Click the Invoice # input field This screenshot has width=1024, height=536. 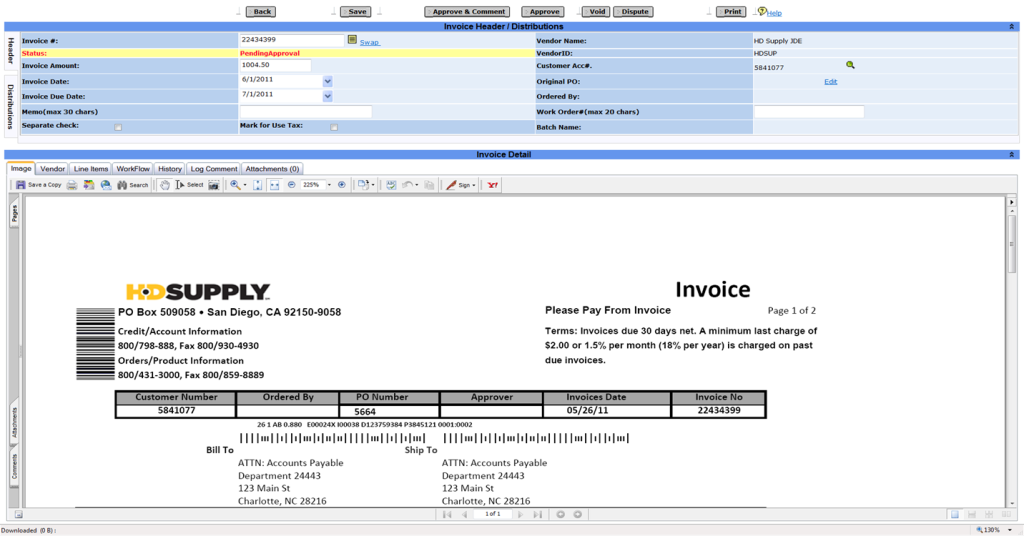click(x=291, y=40)
